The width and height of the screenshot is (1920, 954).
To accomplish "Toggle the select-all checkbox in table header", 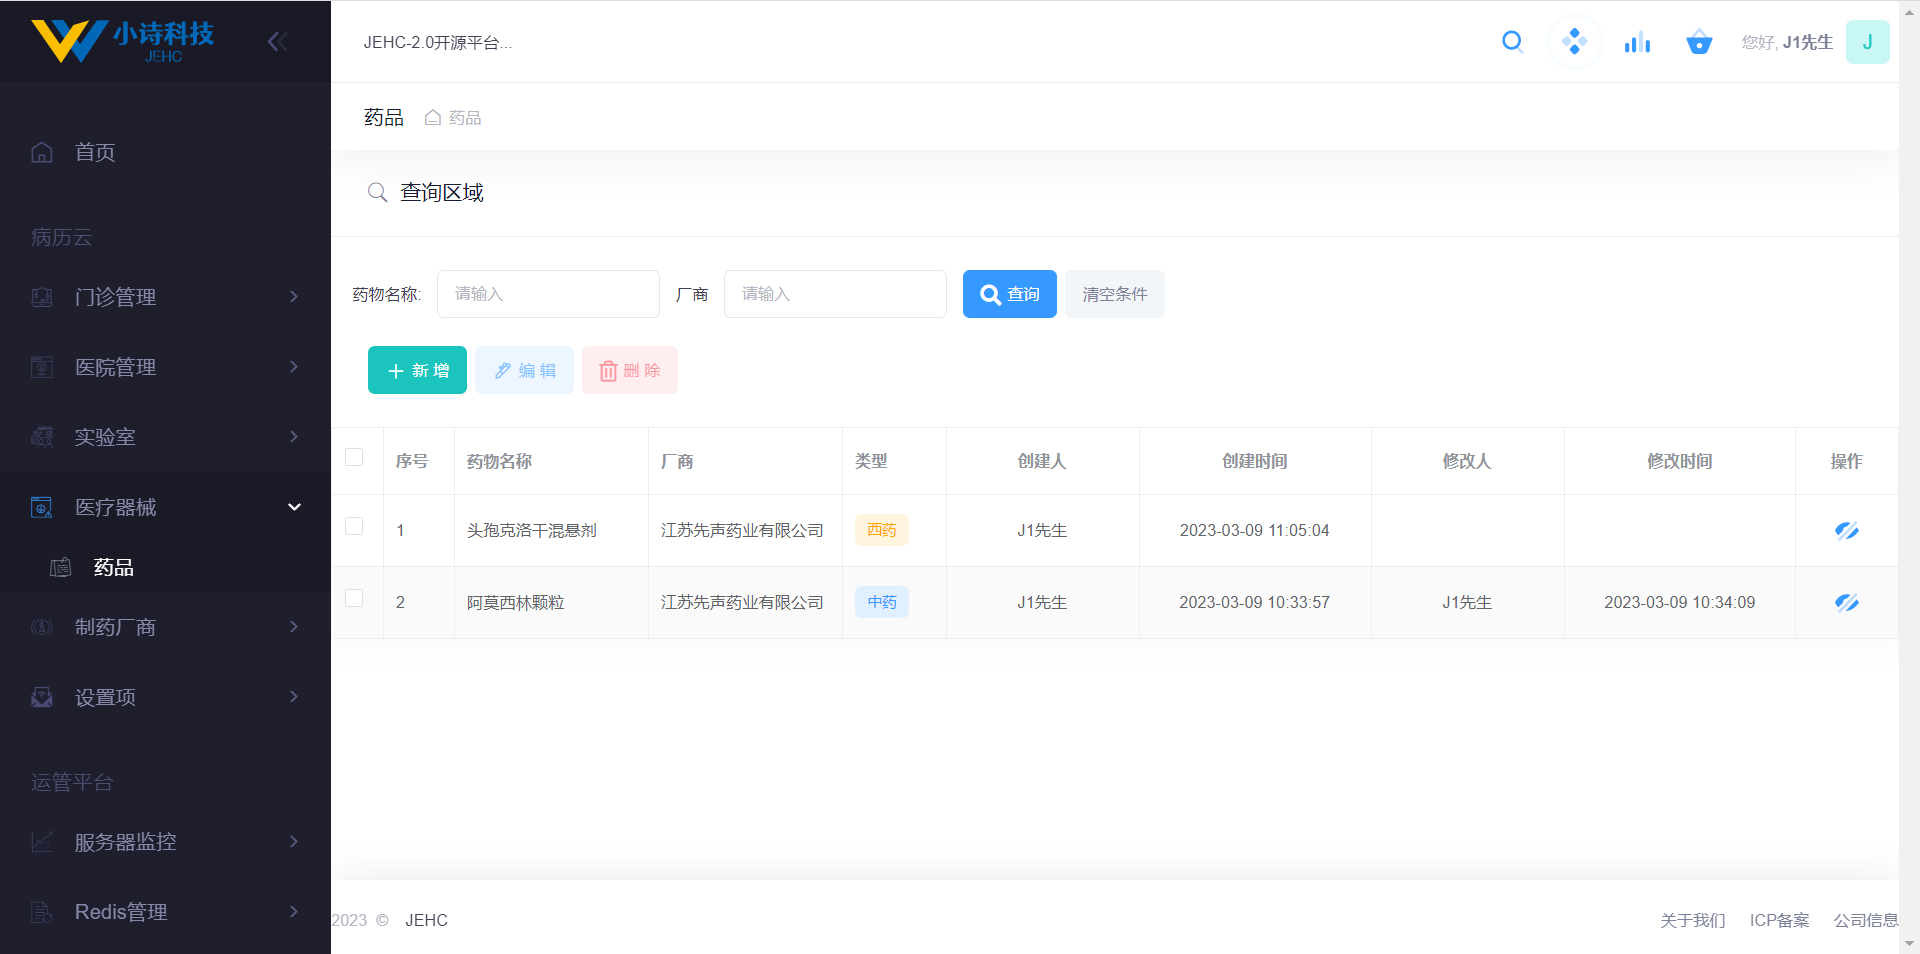I will tap(354, 457).
